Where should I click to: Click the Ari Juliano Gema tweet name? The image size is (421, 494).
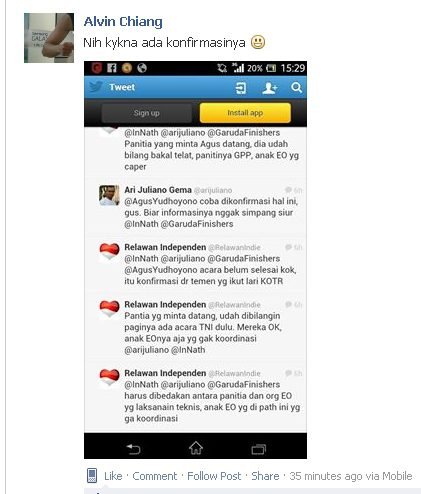[158, 190]
